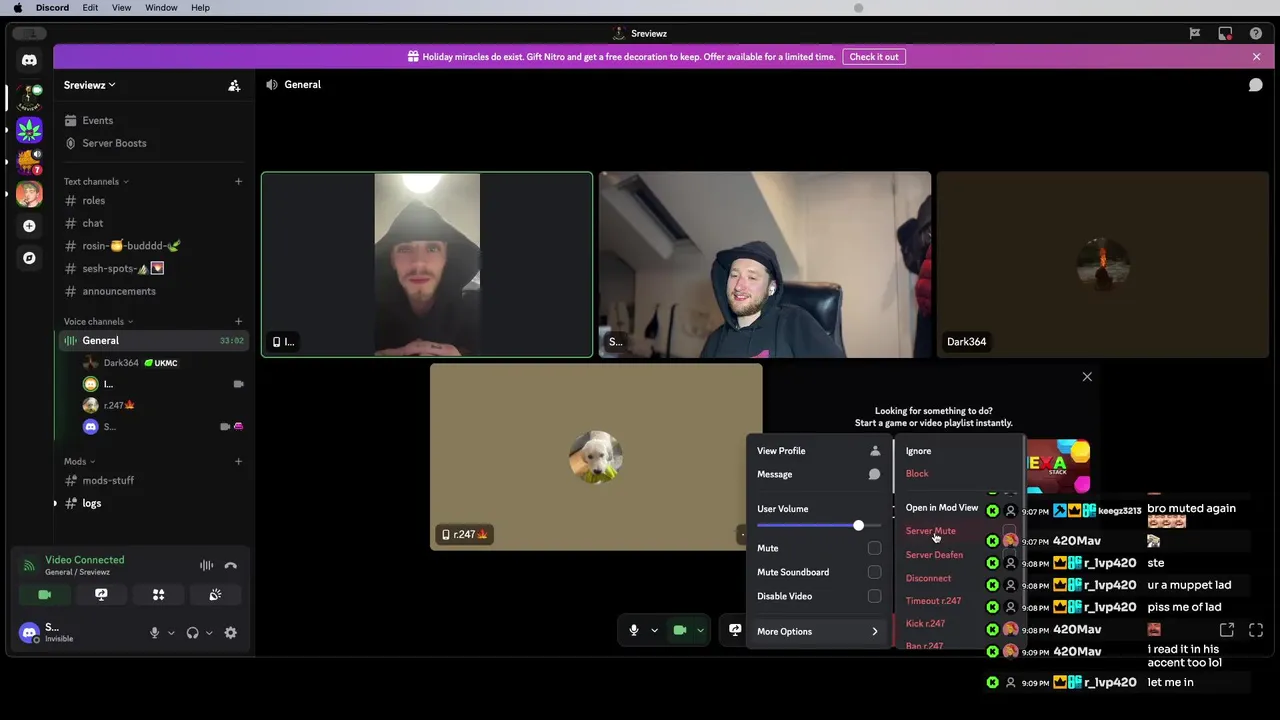Image resolution: width=1280 pixels, height=720 pixels.
Task: Open Discord direct messages home icon
Action: tap(29, 60)
